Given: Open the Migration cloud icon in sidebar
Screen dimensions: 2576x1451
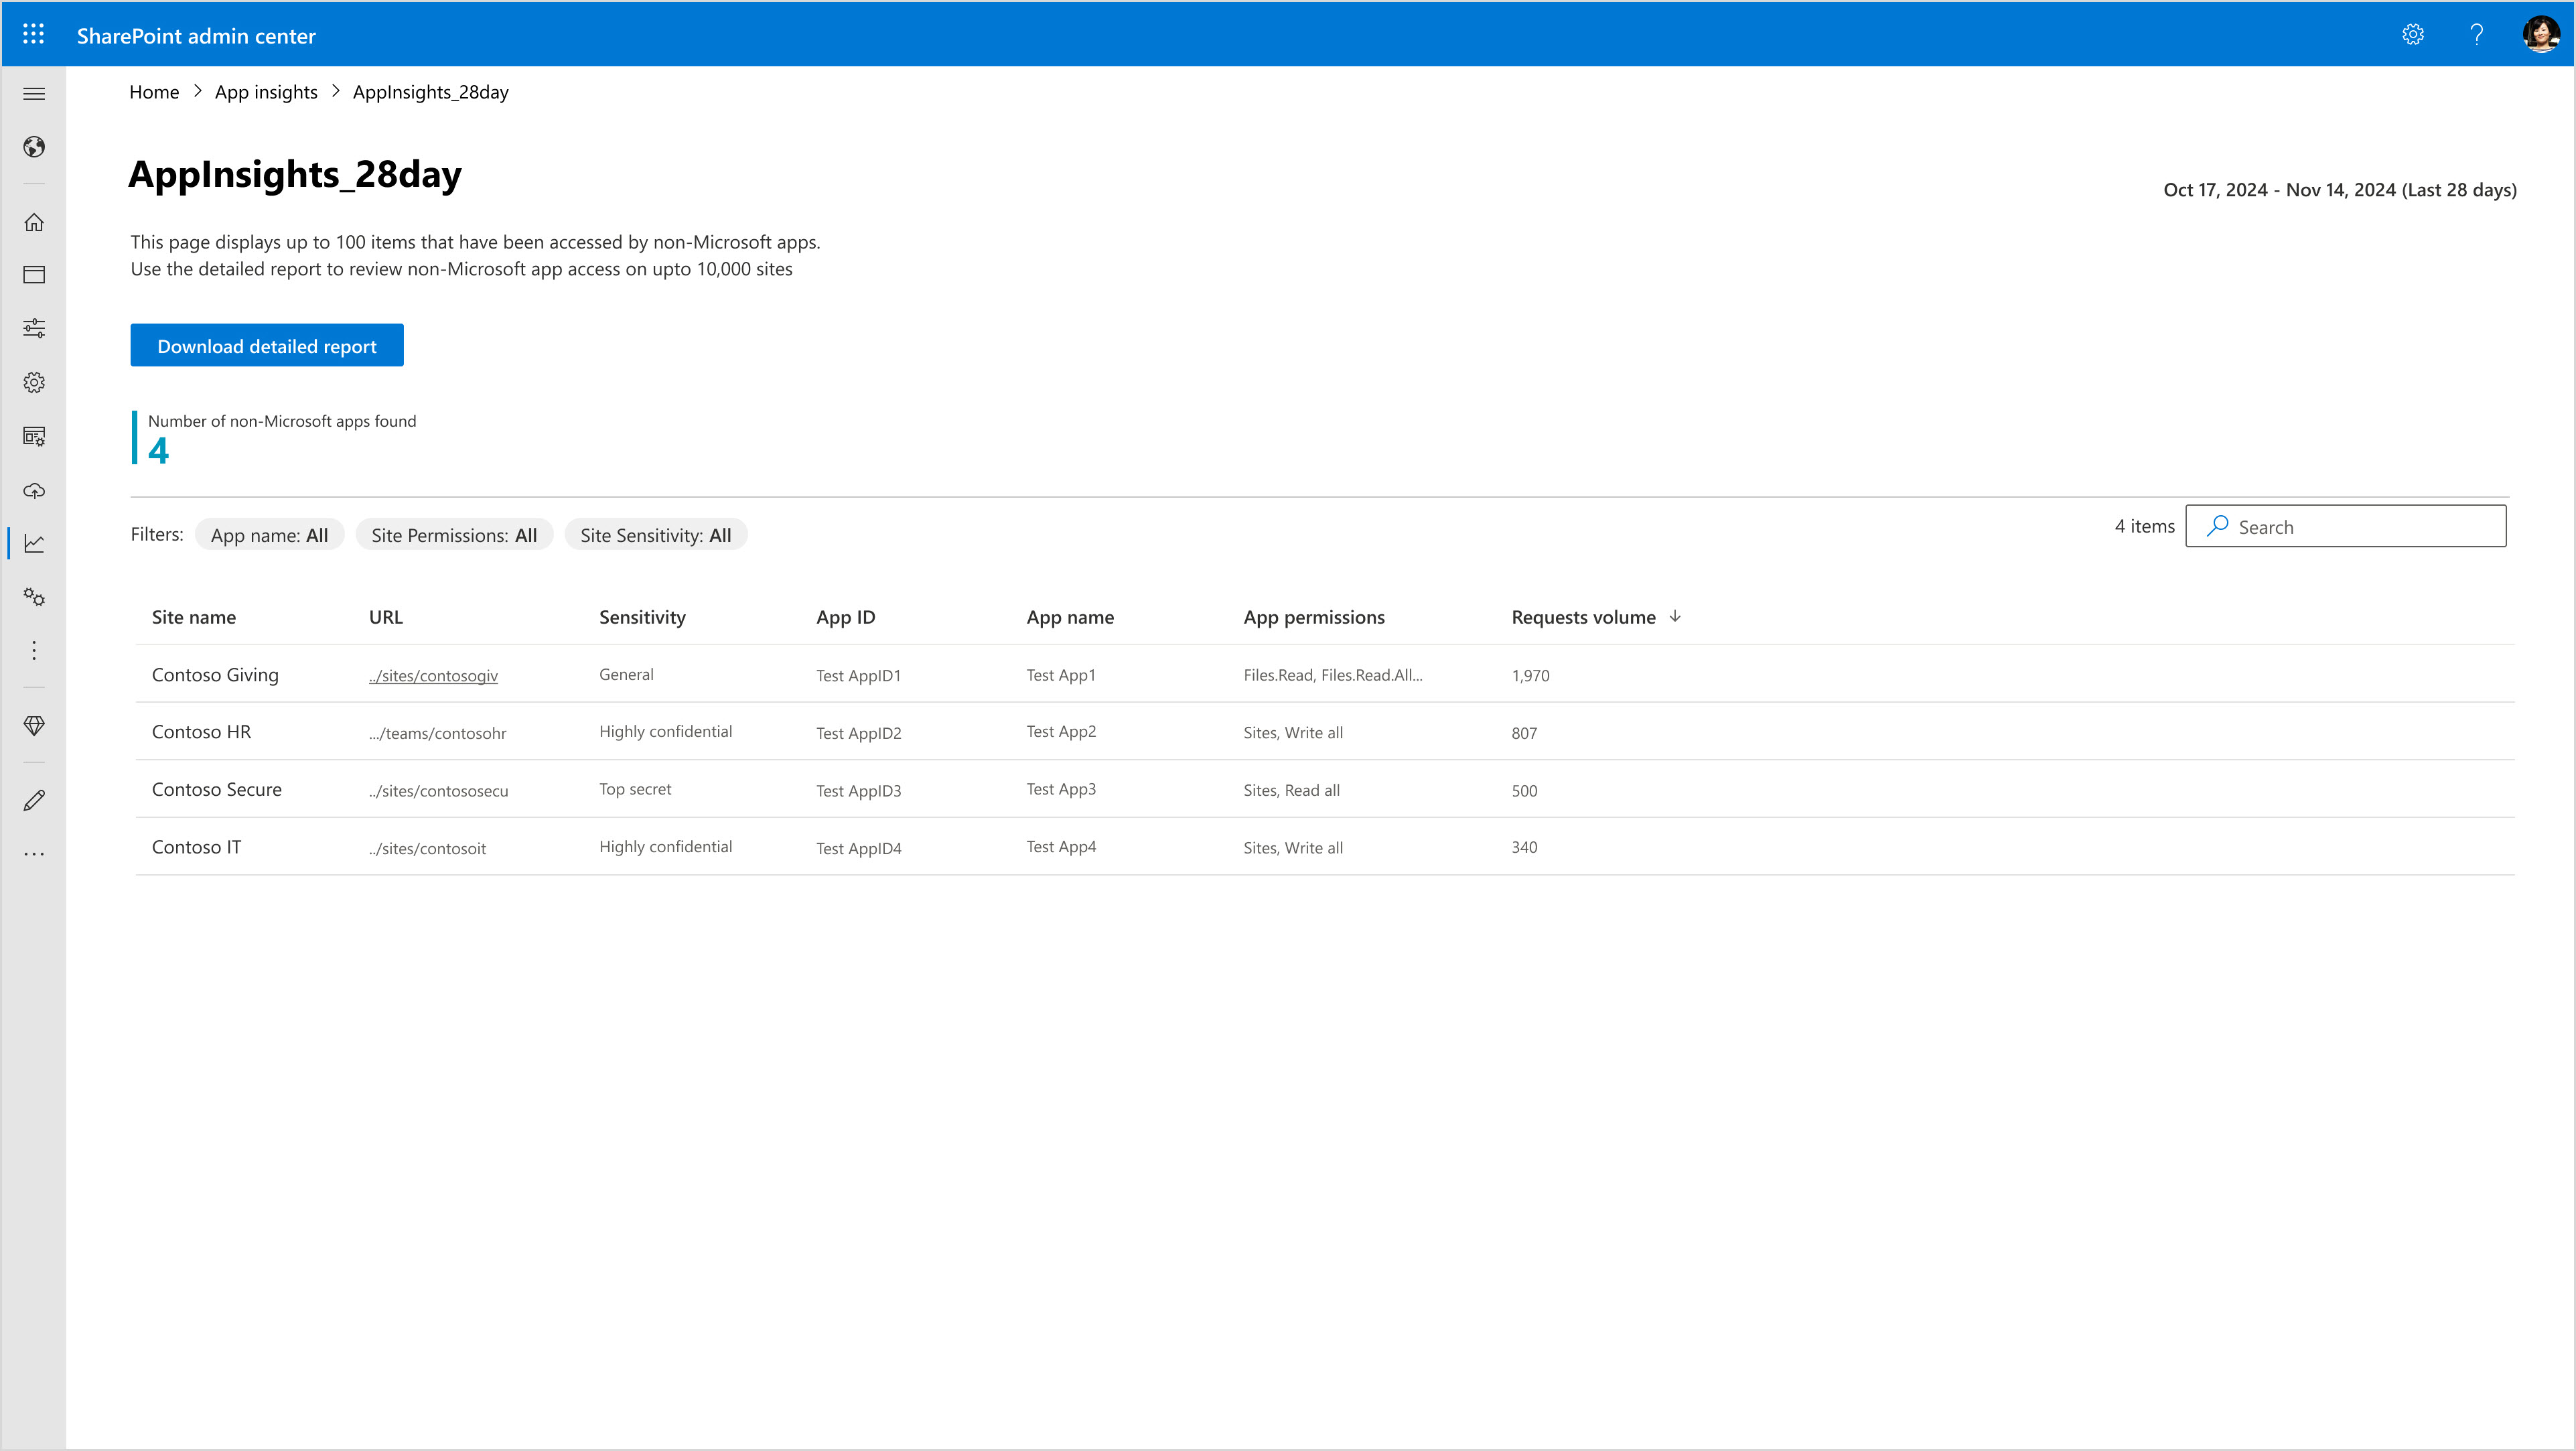Looking at the screenshot, I should 34,490.
